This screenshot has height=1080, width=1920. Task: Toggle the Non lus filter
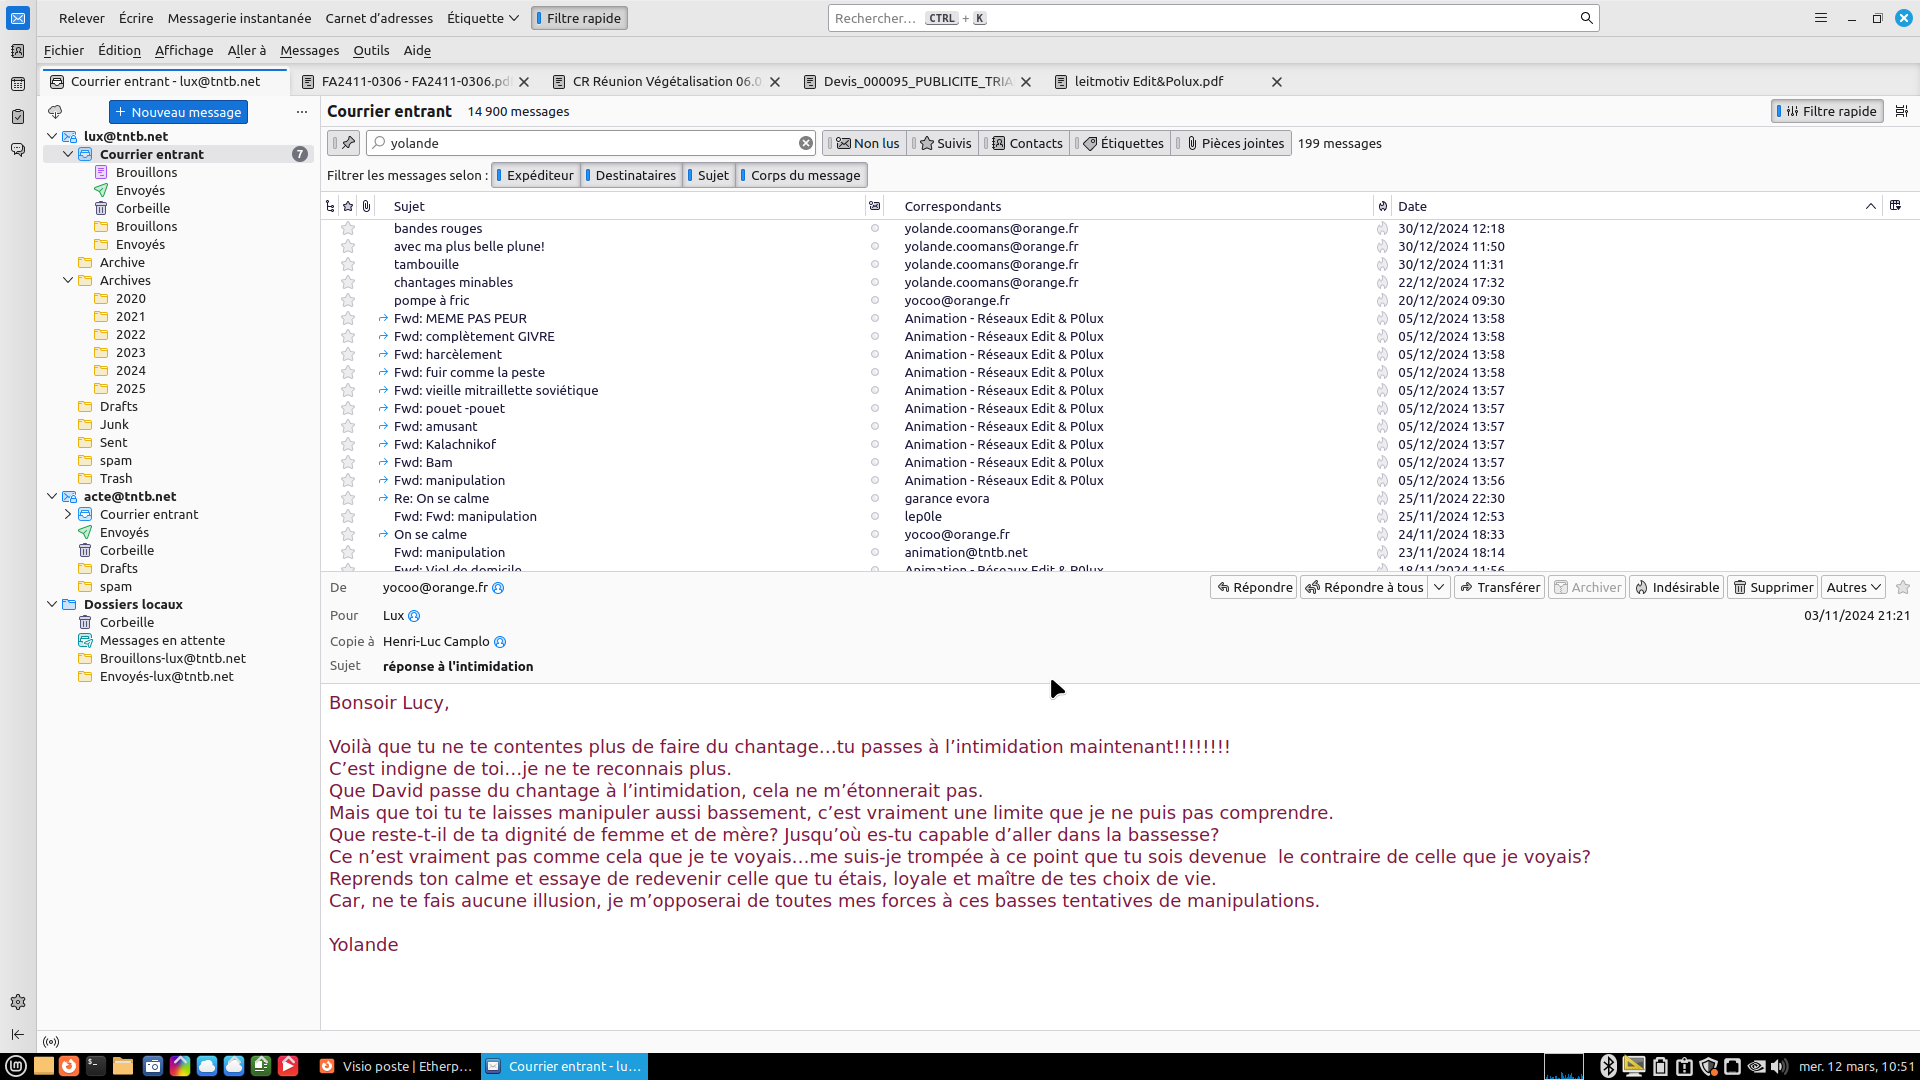click(x=868, y=143)
